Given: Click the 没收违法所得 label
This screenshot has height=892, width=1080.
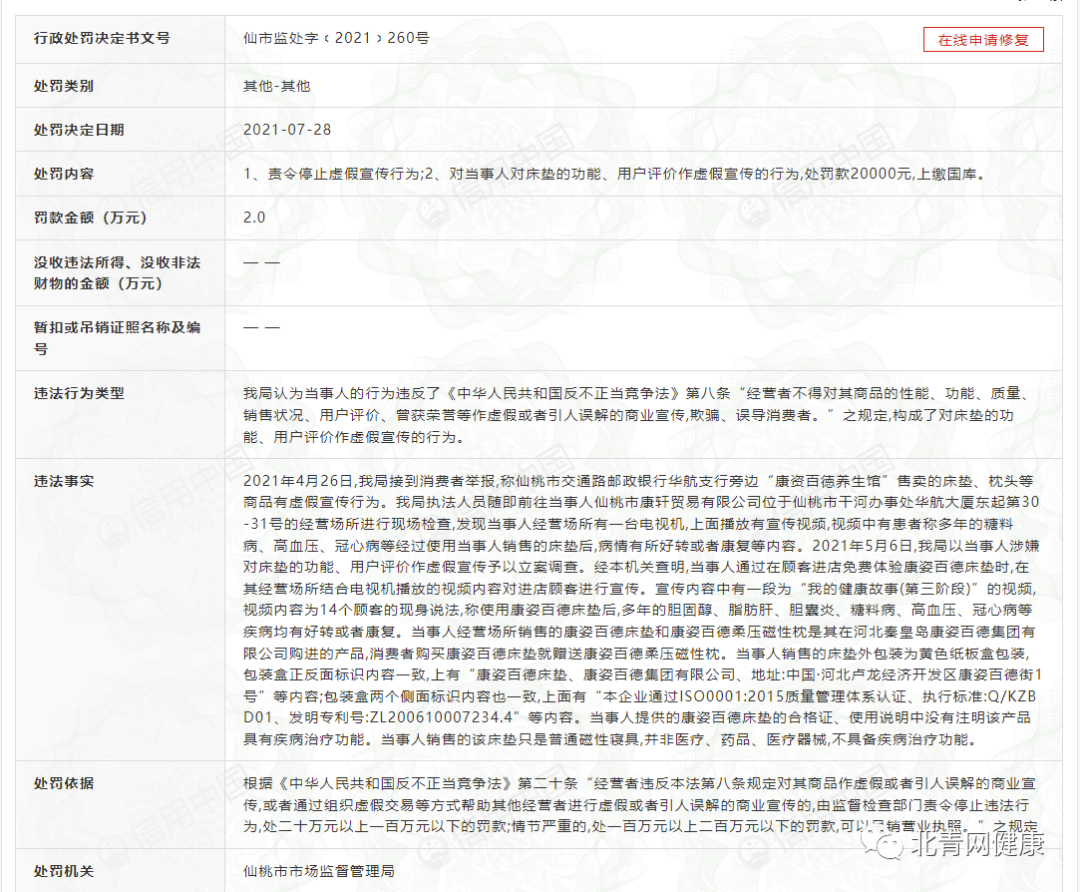Looking at the screenshot, I should [x=117, y=273].
